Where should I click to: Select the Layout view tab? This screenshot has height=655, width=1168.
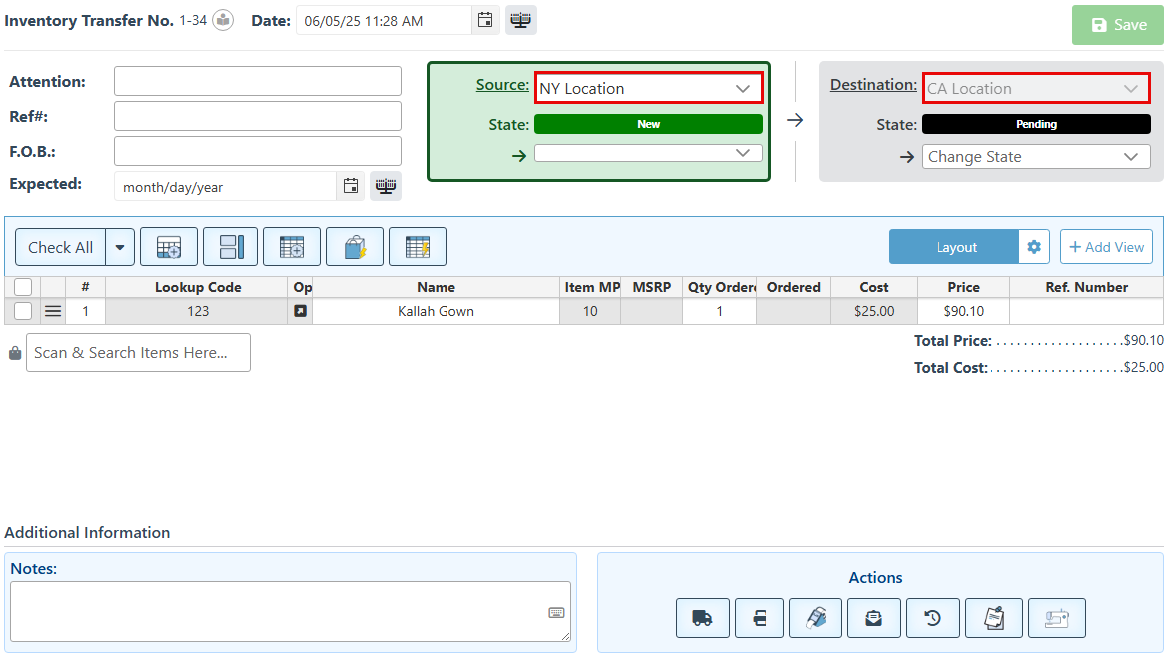coord(955,247)
